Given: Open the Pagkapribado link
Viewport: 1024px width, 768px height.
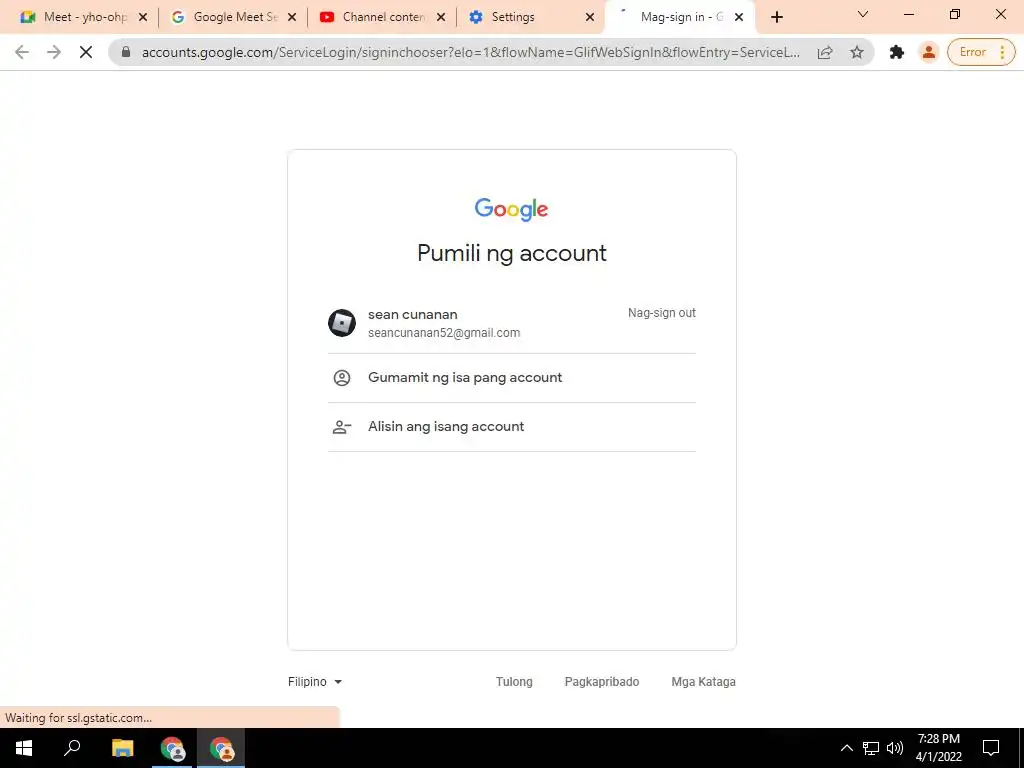Looking at the screenshot, I should coord(601,682).
